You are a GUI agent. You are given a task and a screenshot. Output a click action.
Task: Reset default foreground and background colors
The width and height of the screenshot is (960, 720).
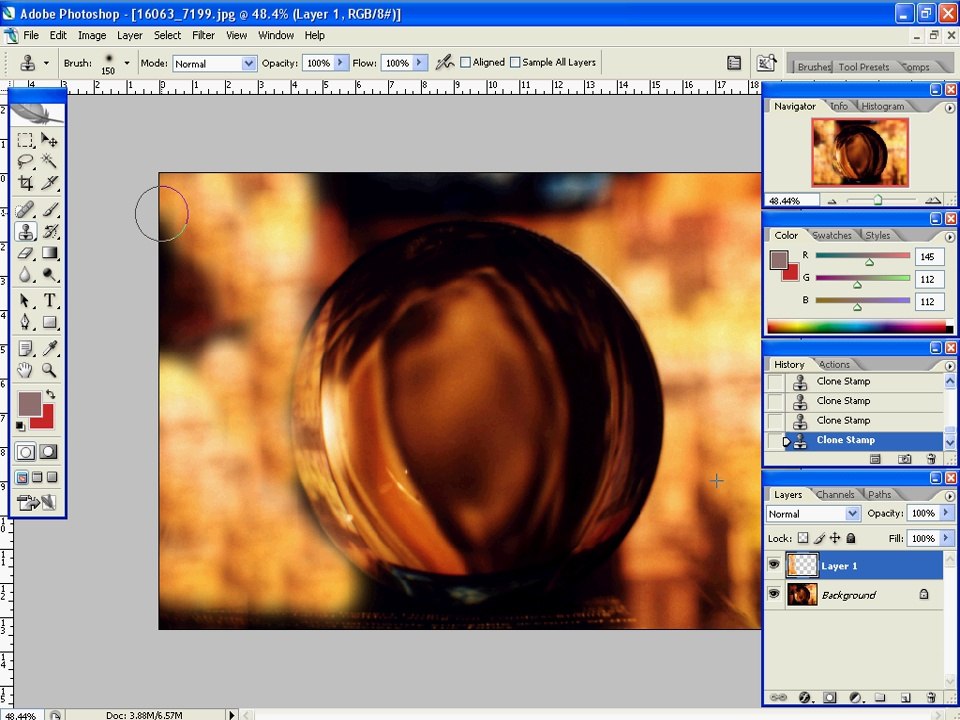(20, 426)
